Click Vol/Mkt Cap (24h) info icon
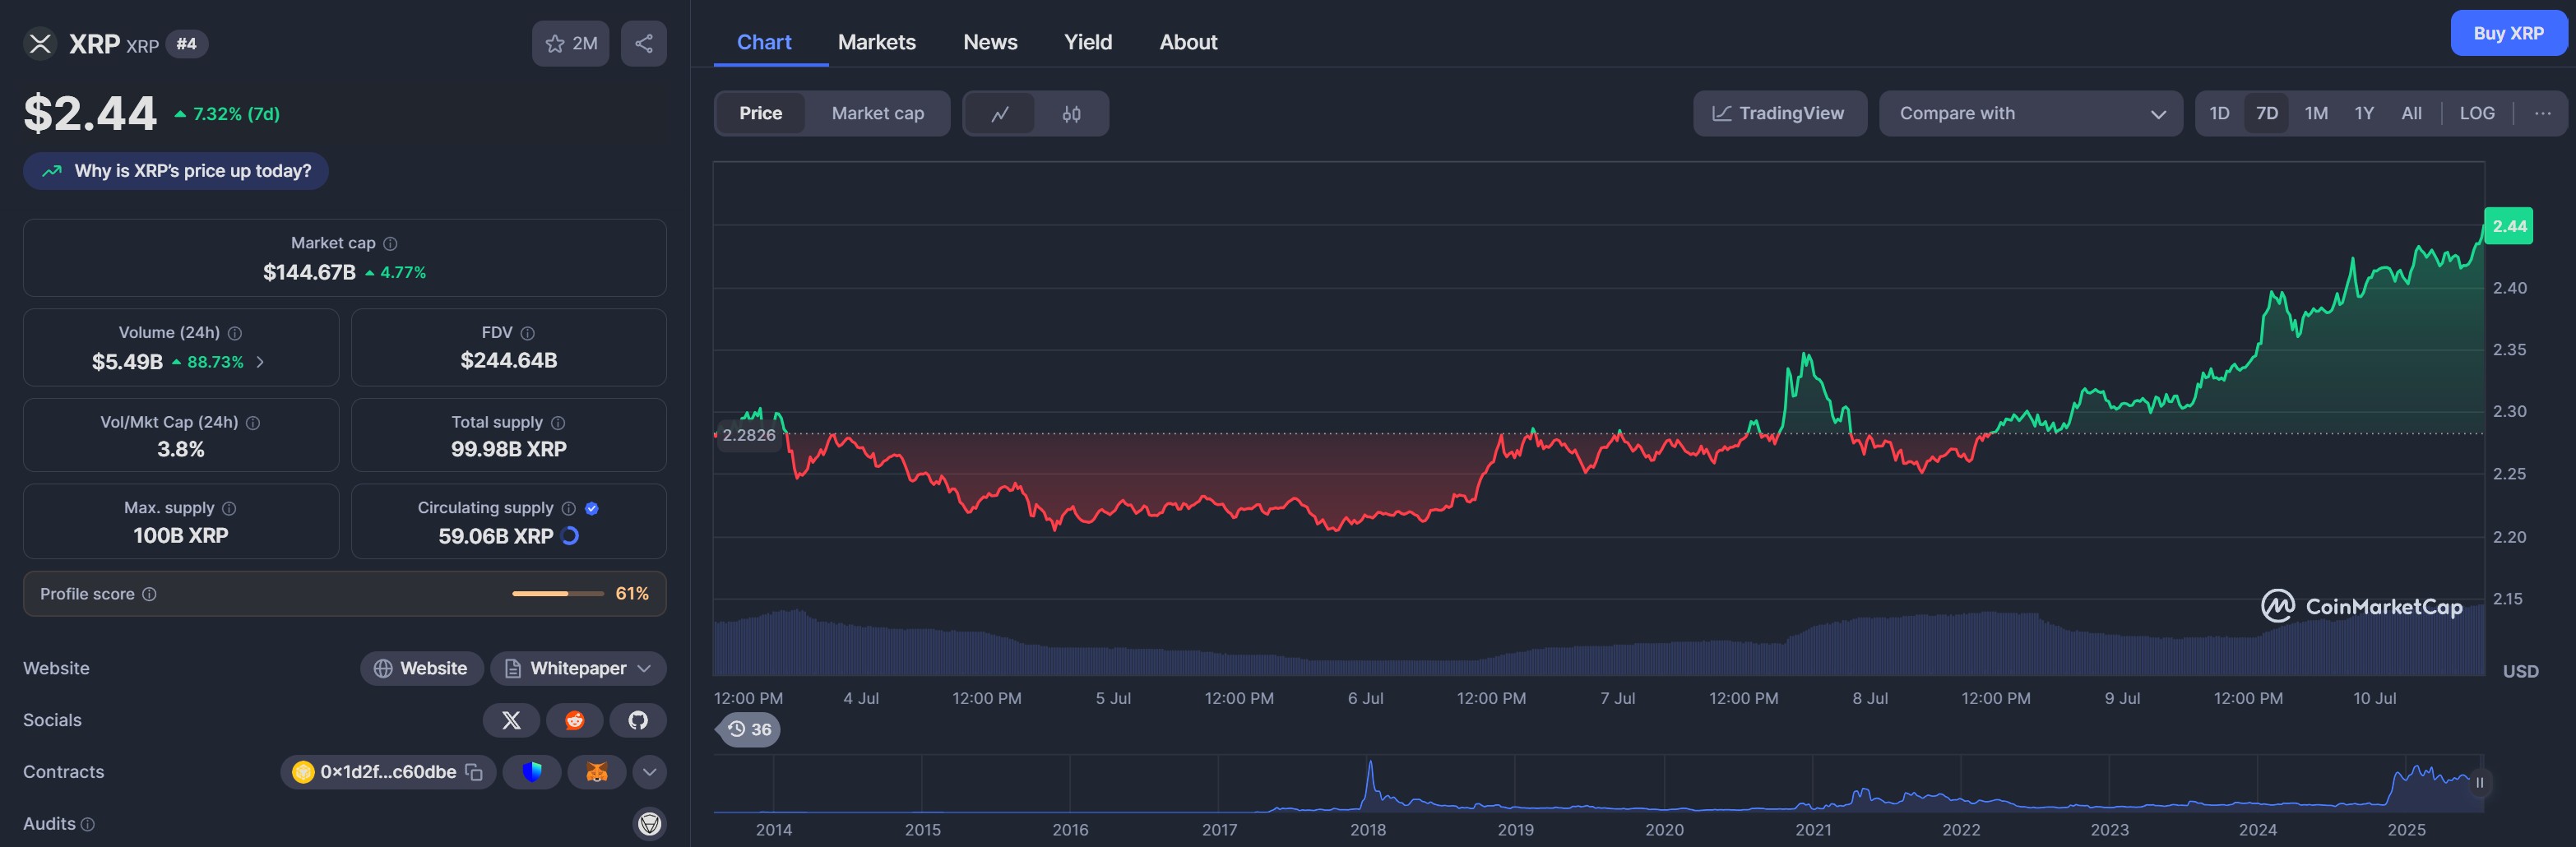The width and height of the screenshot is (2576, 847). coord(253,423)
